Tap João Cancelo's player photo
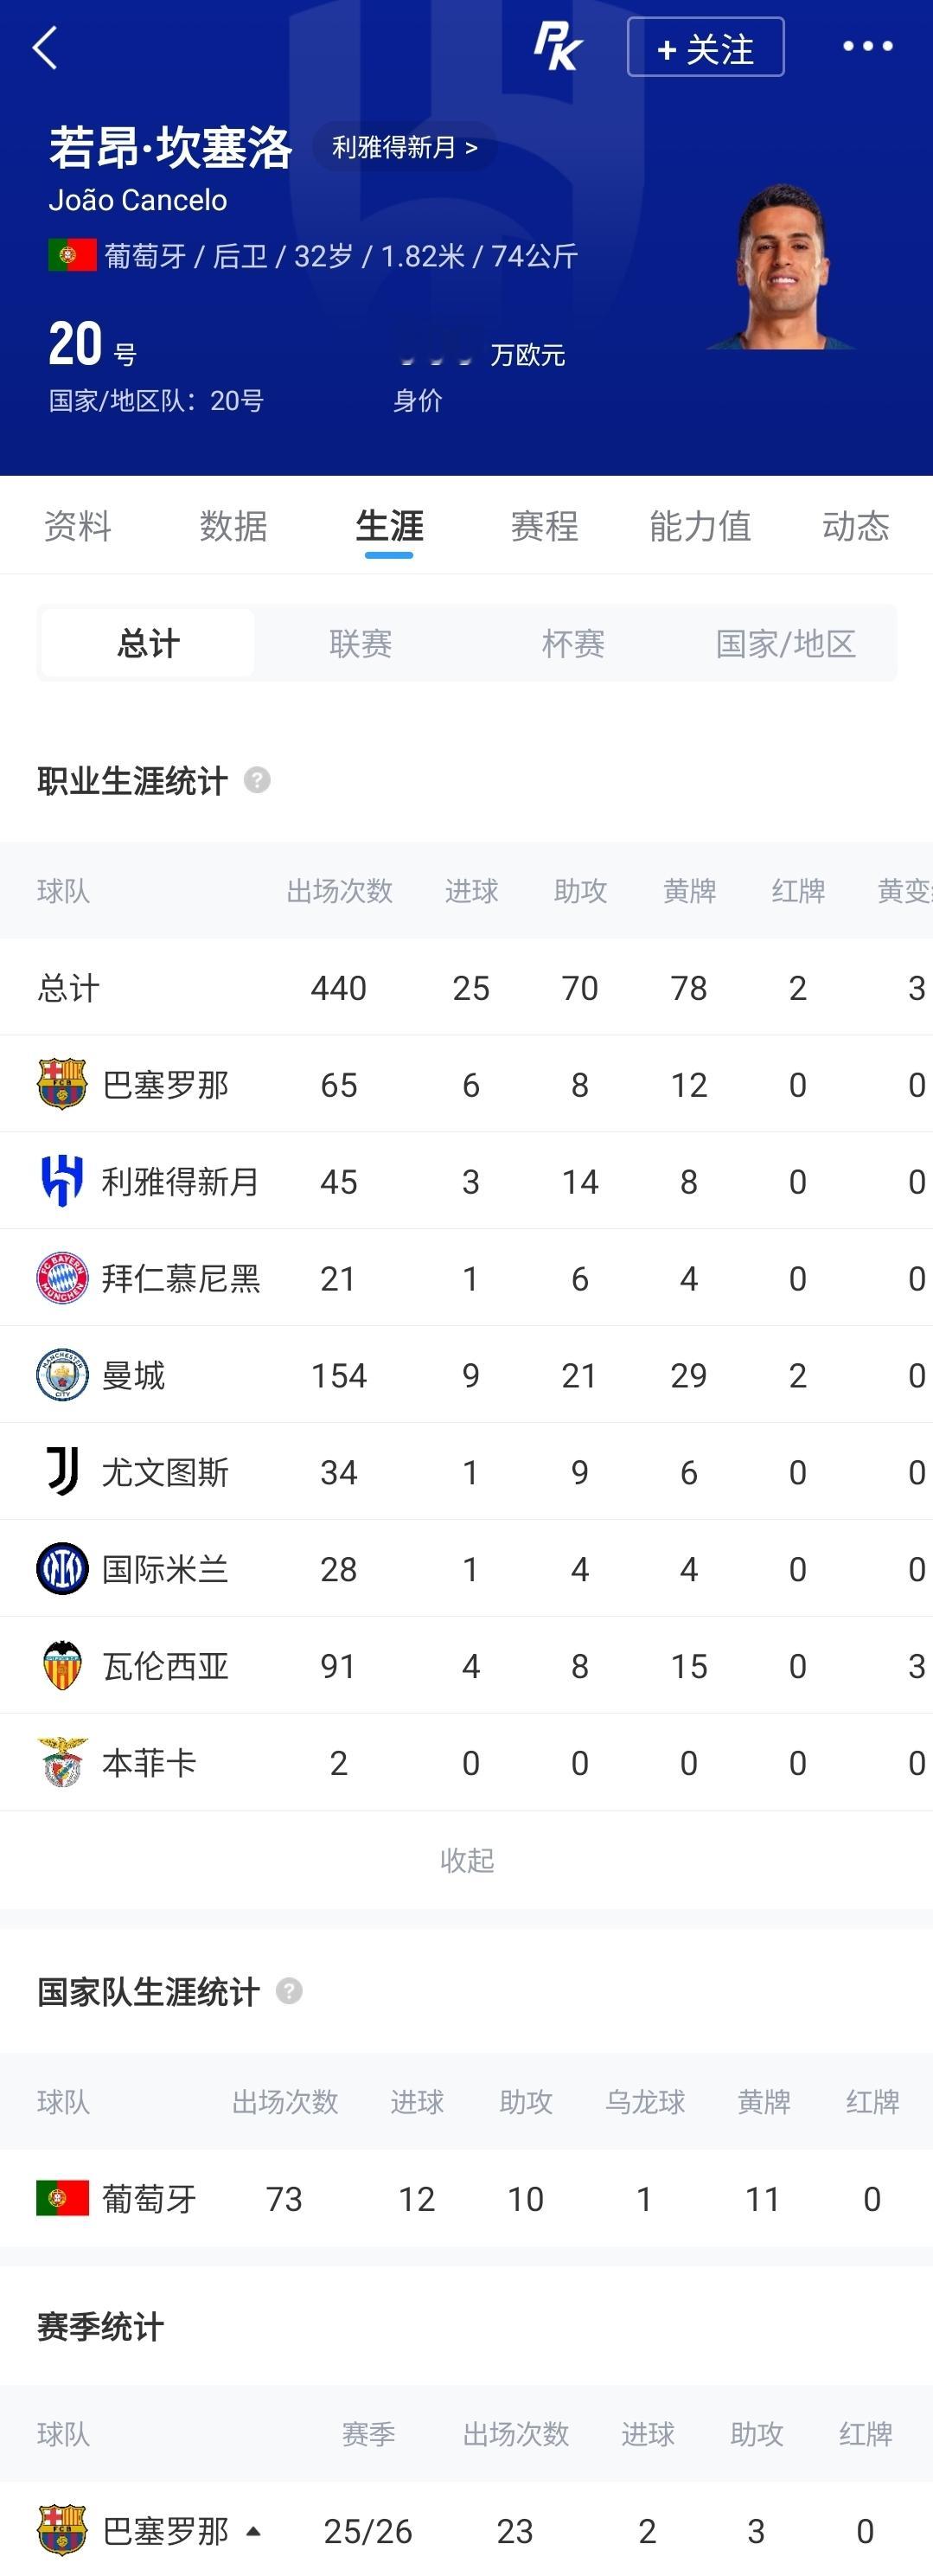The height and width of the screenshot is (2576, 933). 782,266
